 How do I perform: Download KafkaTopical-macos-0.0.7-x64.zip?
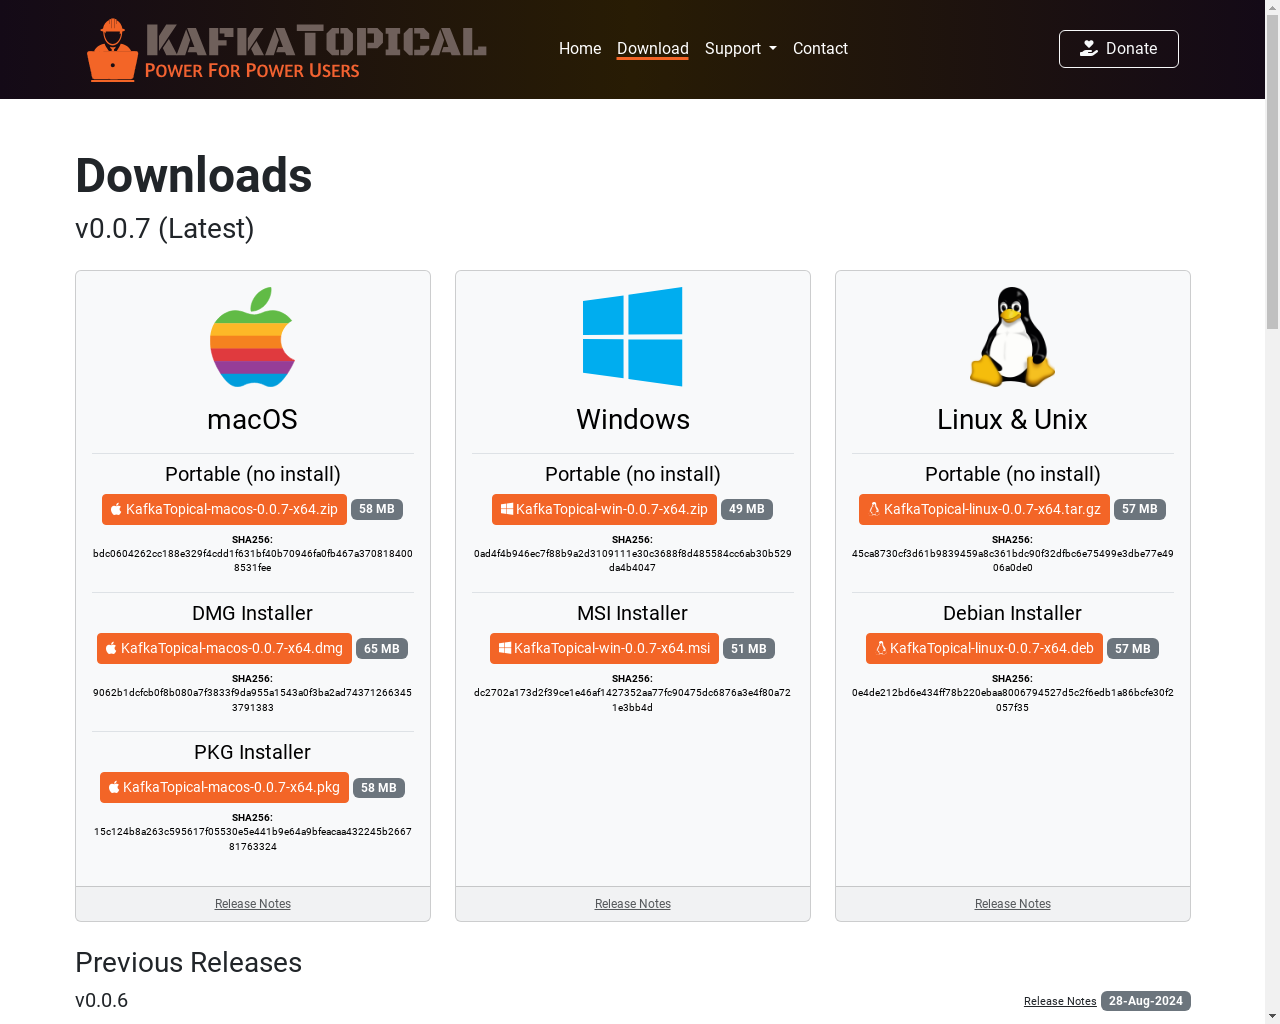(x=224, y=509)
